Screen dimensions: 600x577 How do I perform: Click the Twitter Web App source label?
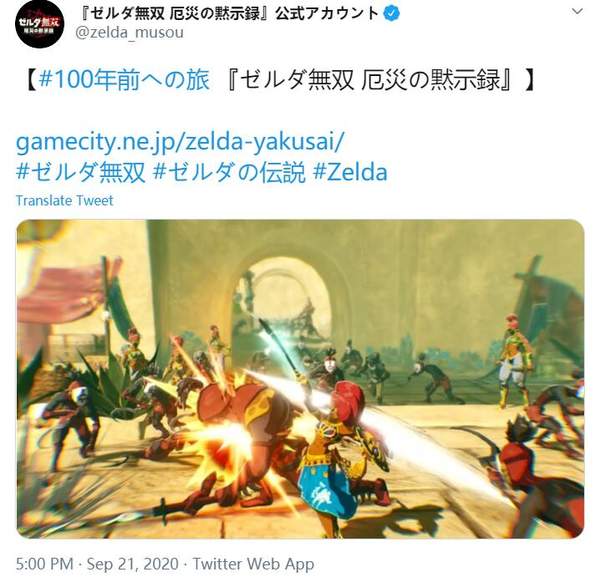253,564
